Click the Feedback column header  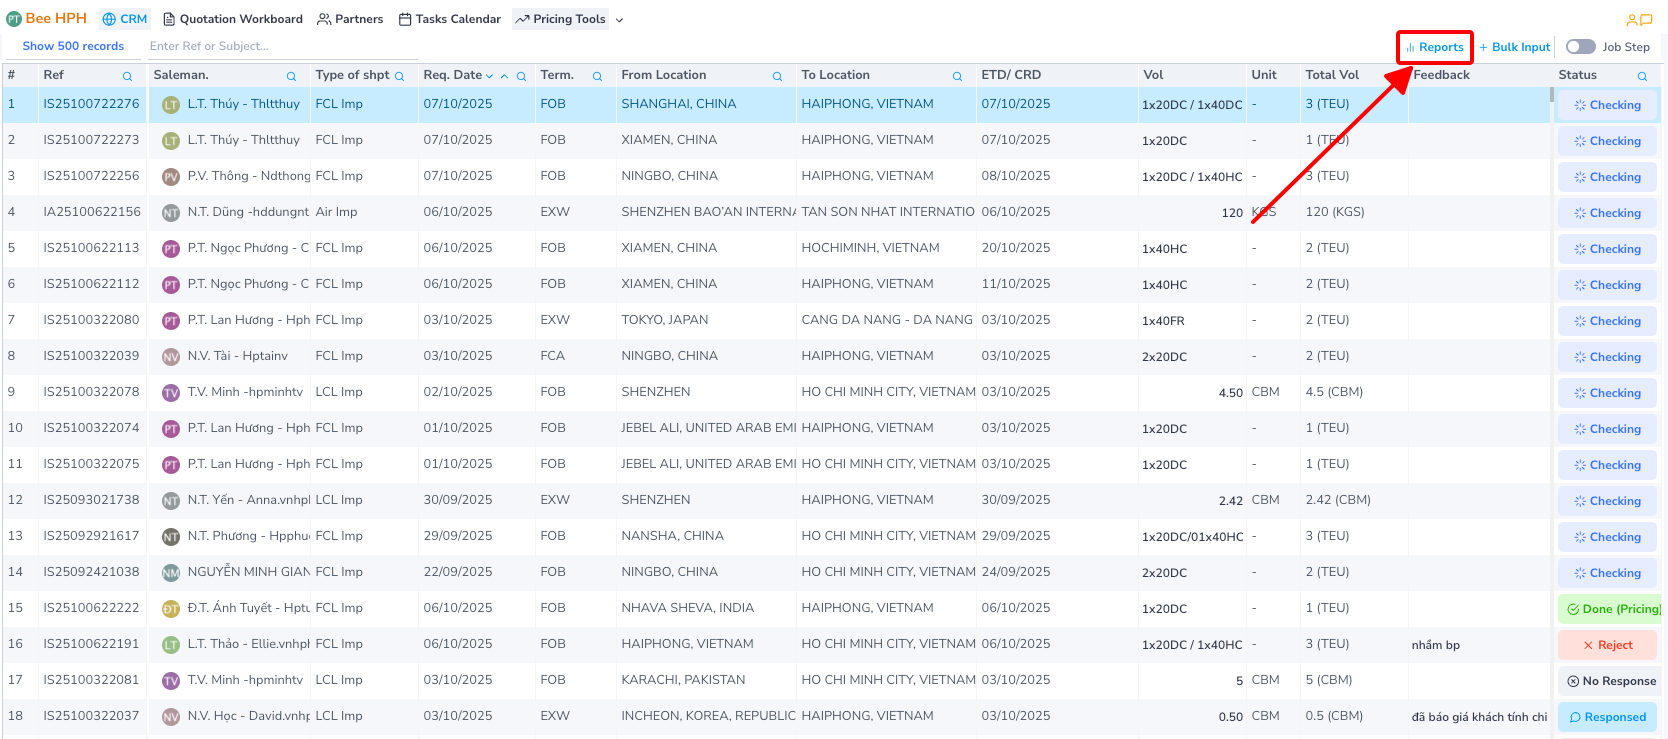click(1441, 75)
